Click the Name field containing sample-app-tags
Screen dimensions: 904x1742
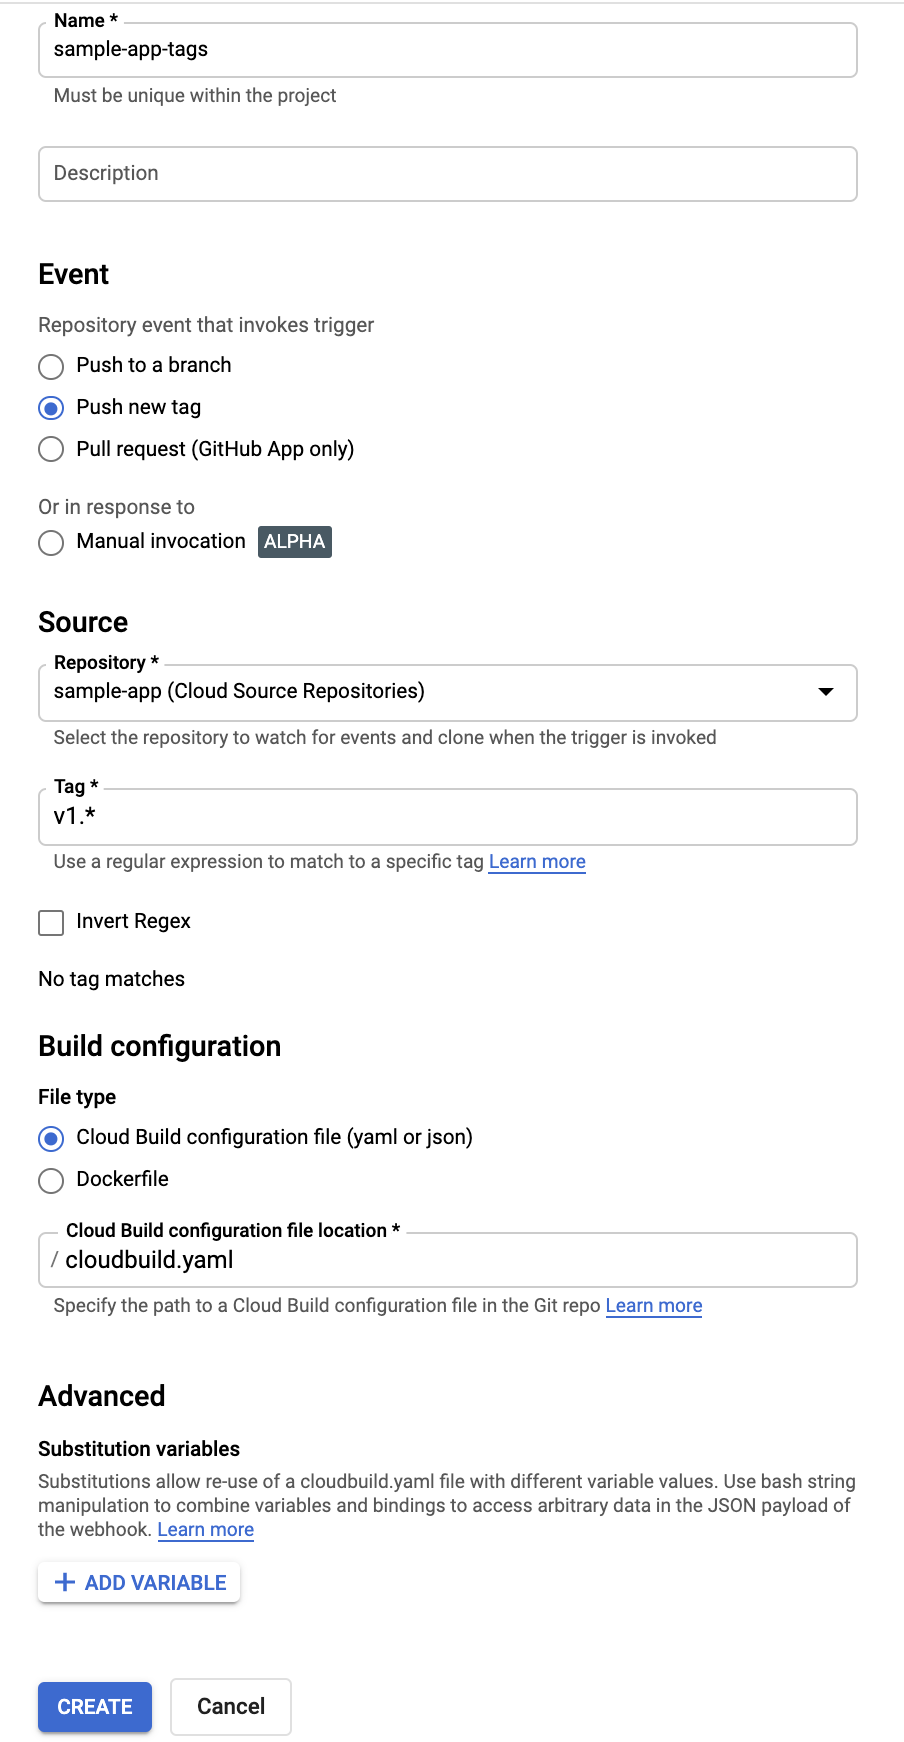(447, 50)
